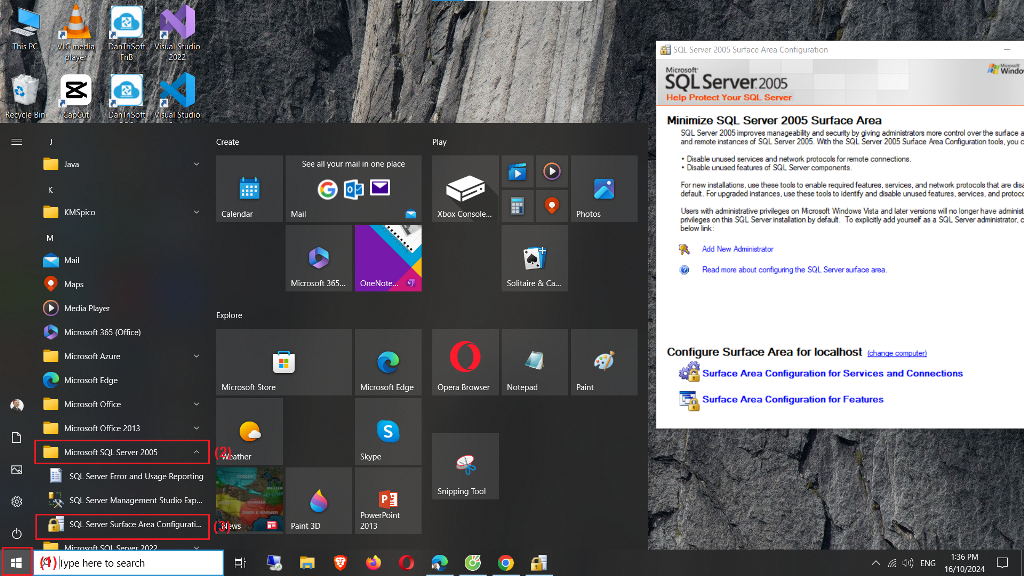Image resolution: width=1024 pixels, height=576 pixels.
Task: Open Surface Area Configuration for Services and Connections
Action: (x=832, y=374)
